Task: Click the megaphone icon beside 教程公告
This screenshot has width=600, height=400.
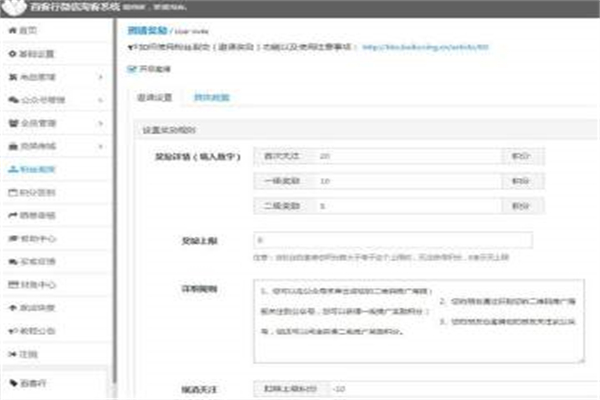Action: click(x=13, y=331)
